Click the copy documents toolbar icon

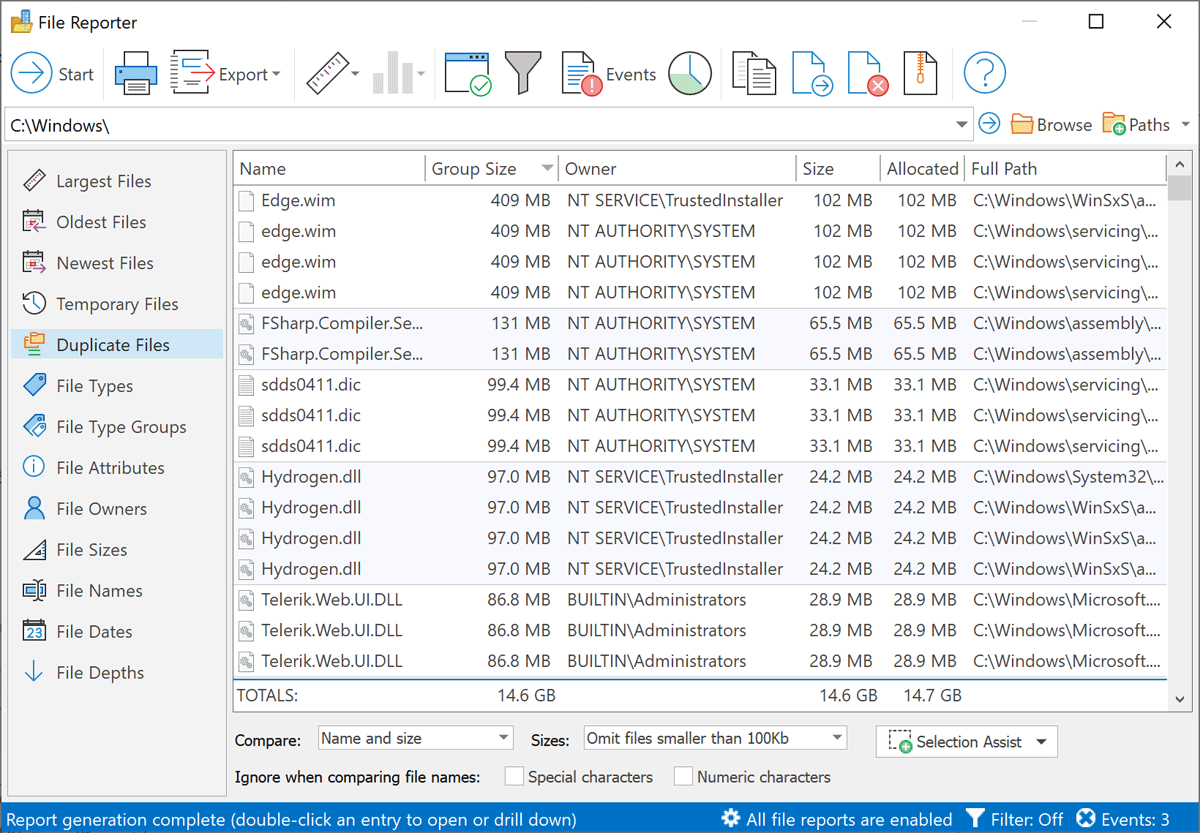tap(754, 74)
